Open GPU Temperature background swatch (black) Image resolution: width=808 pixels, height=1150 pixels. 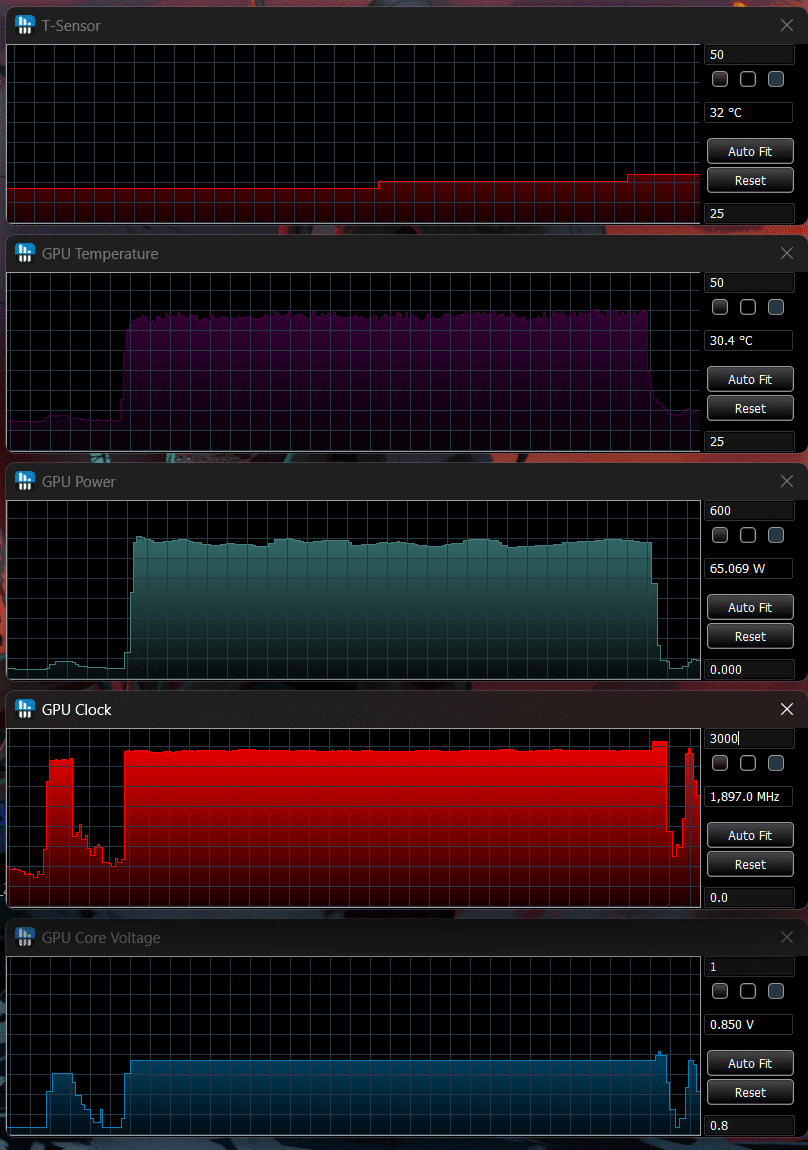(748, 307)
